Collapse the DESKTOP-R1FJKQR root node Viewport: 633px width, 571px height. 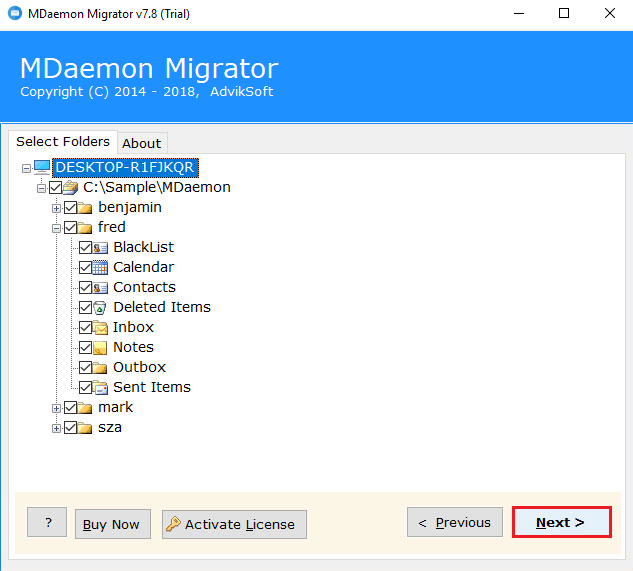pos(26,168)
